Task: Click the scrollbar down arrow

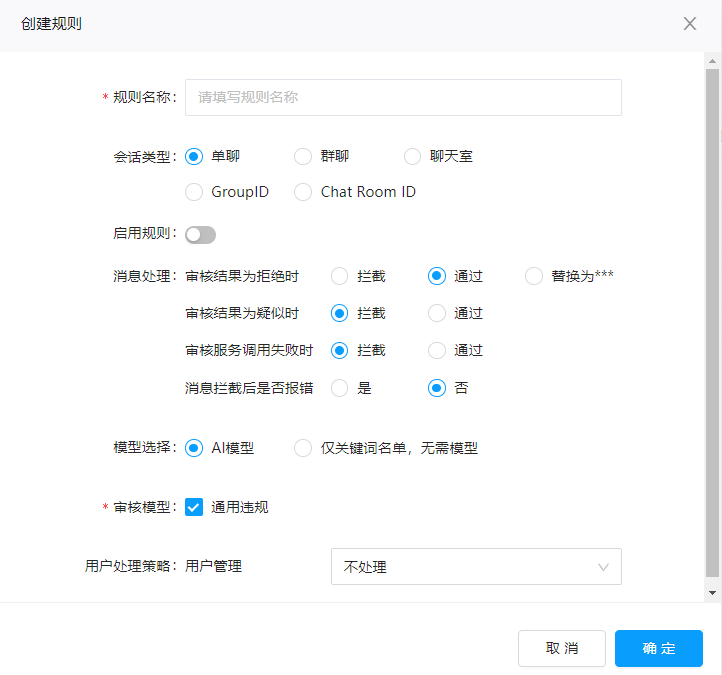Action: pyautogui.click(x=711, y=593)
